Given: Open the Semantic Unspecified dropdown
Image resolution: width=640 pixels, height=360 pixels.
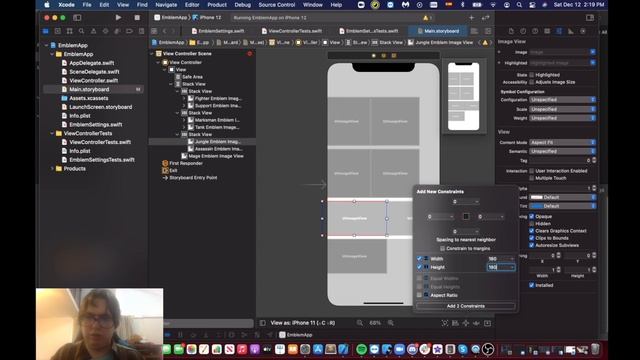Looking at the screenshot, I should point(562,151).
